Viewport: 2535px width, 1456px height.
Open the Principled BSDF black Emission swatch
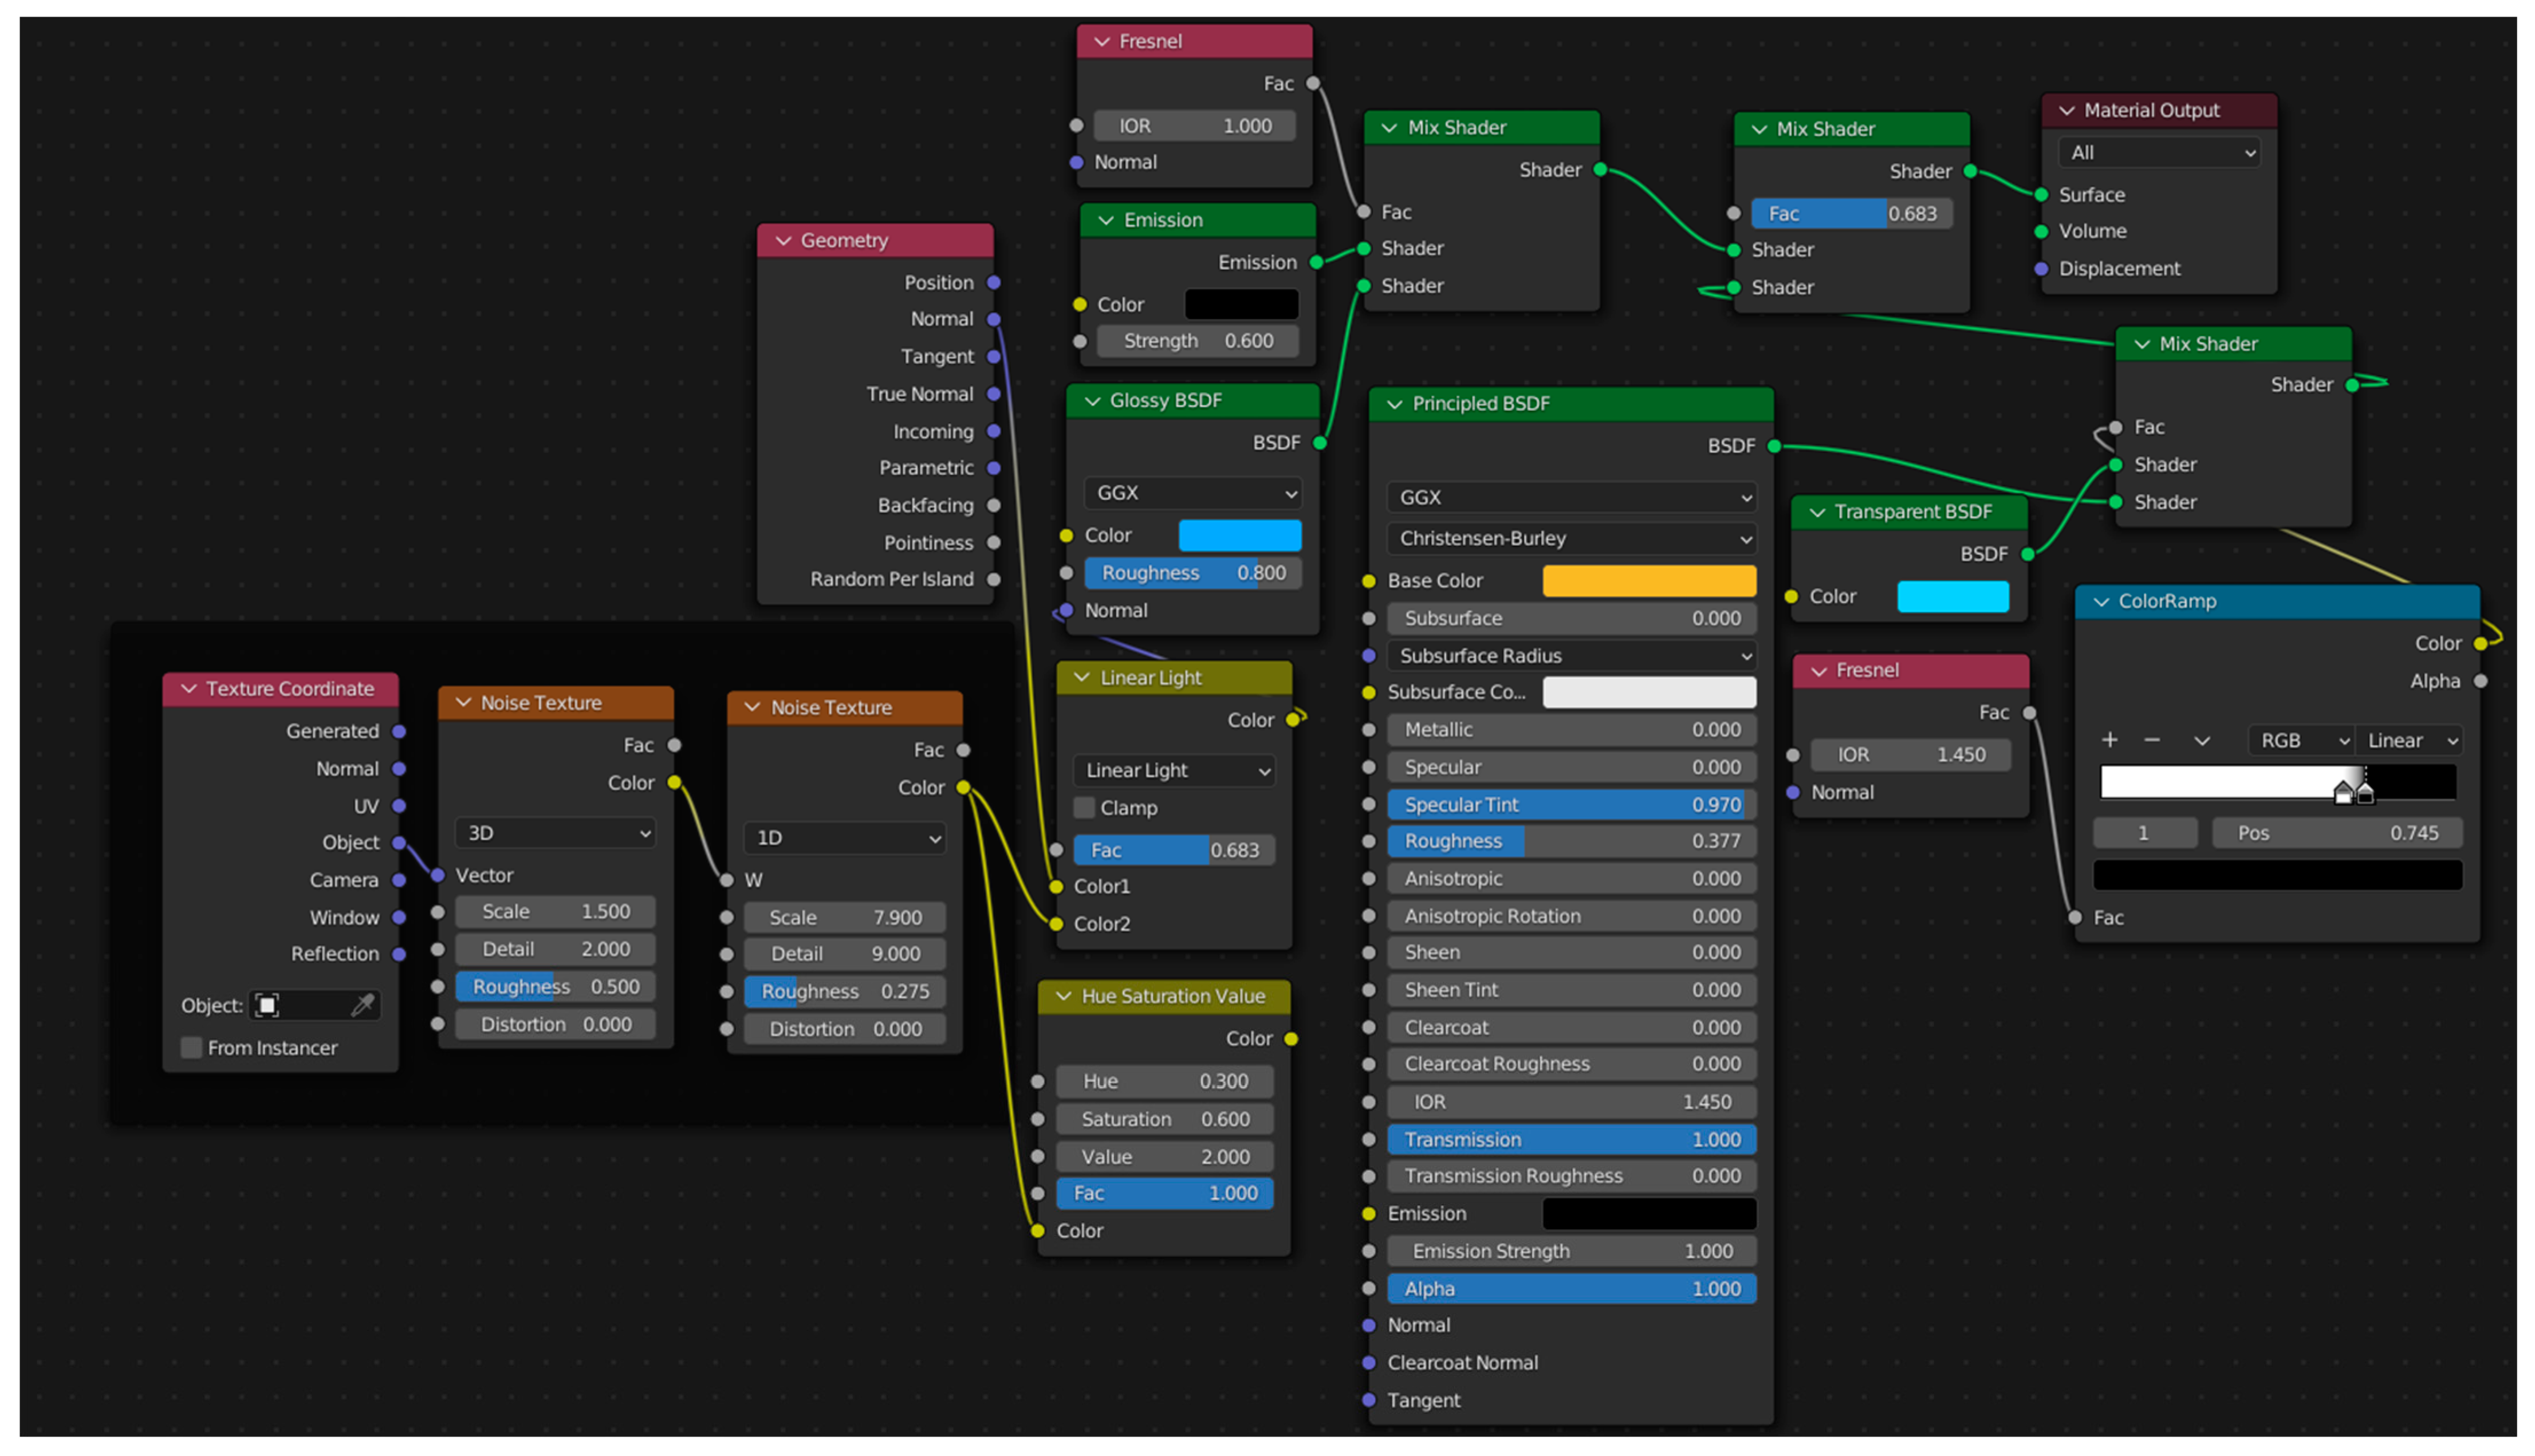(x=1649, y=1214)
